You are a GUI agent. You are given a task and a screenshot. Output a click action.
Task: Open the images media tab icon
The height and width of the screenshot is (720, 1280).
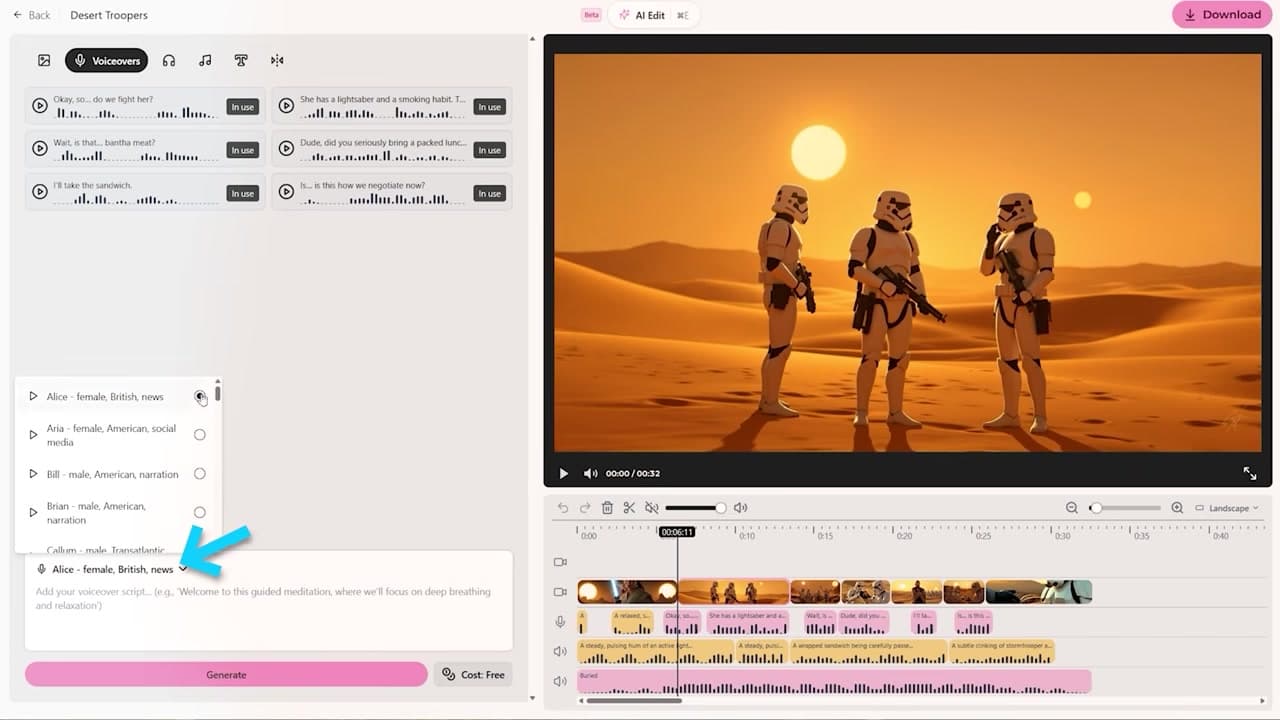pos(44,61)
